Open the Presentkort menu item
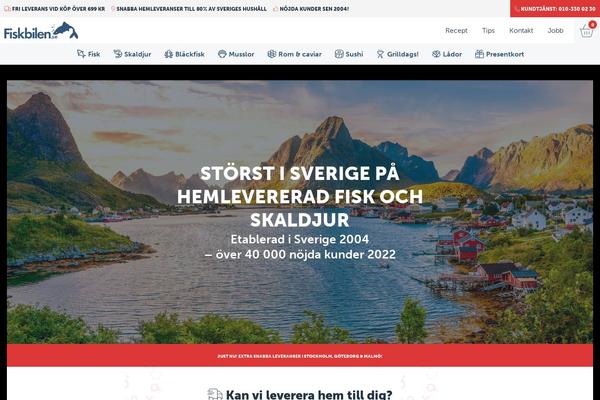 point(505,54)
